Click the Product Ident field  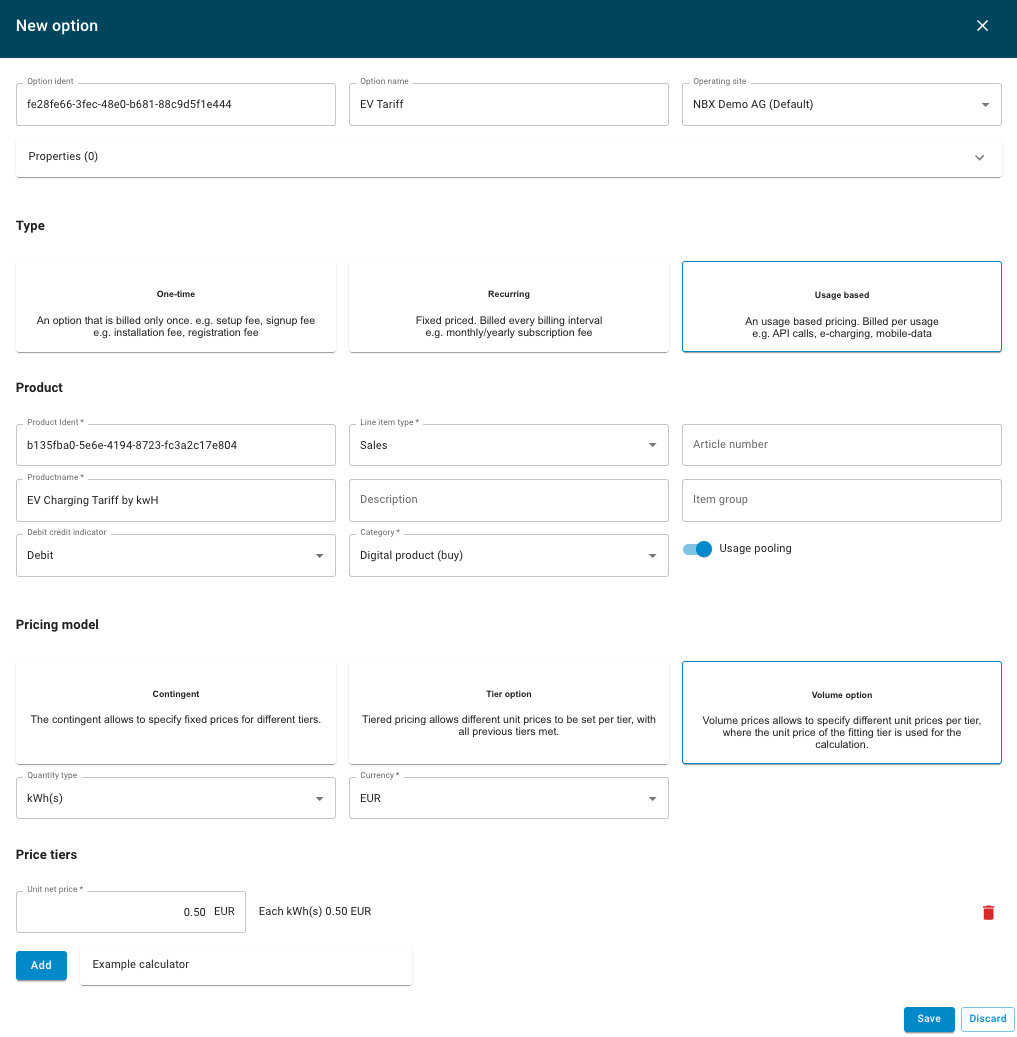pyautogui.click(x=176, y=445)
